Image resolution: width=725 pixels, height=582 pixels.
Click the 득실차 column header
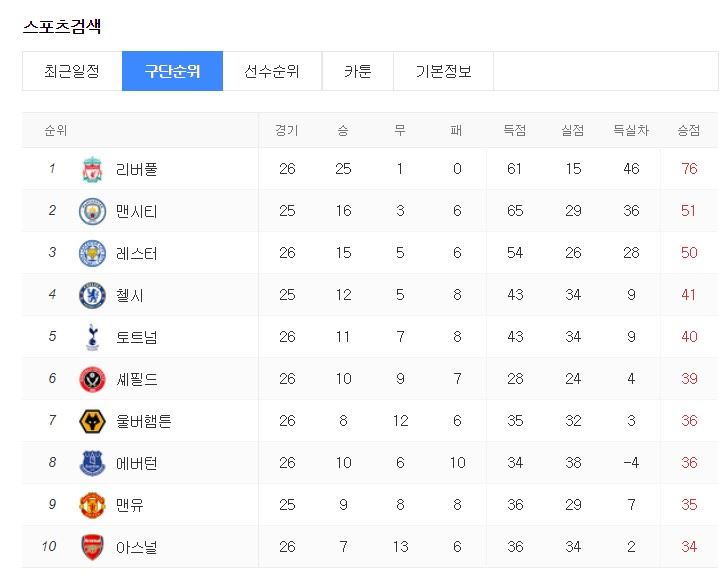[631, 130]
